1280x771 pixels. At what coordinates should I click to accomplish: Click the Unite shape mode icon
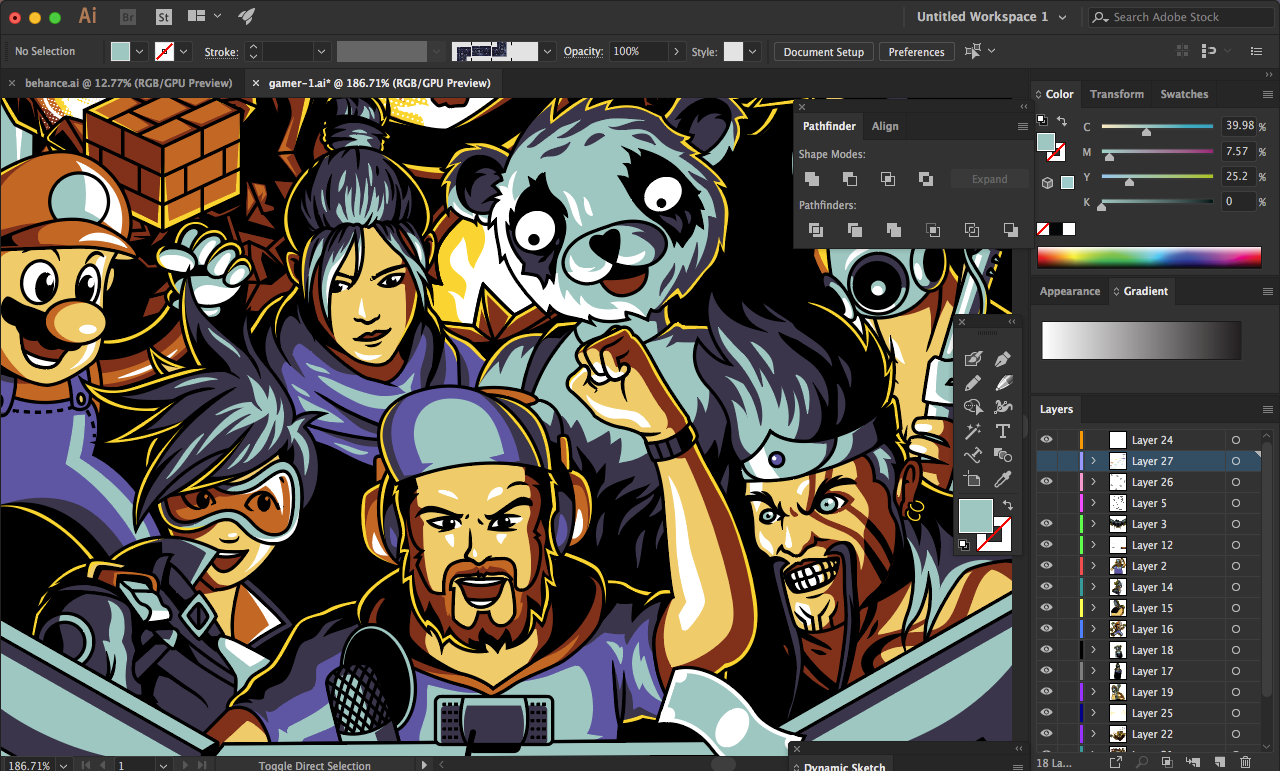coord(812,179)
